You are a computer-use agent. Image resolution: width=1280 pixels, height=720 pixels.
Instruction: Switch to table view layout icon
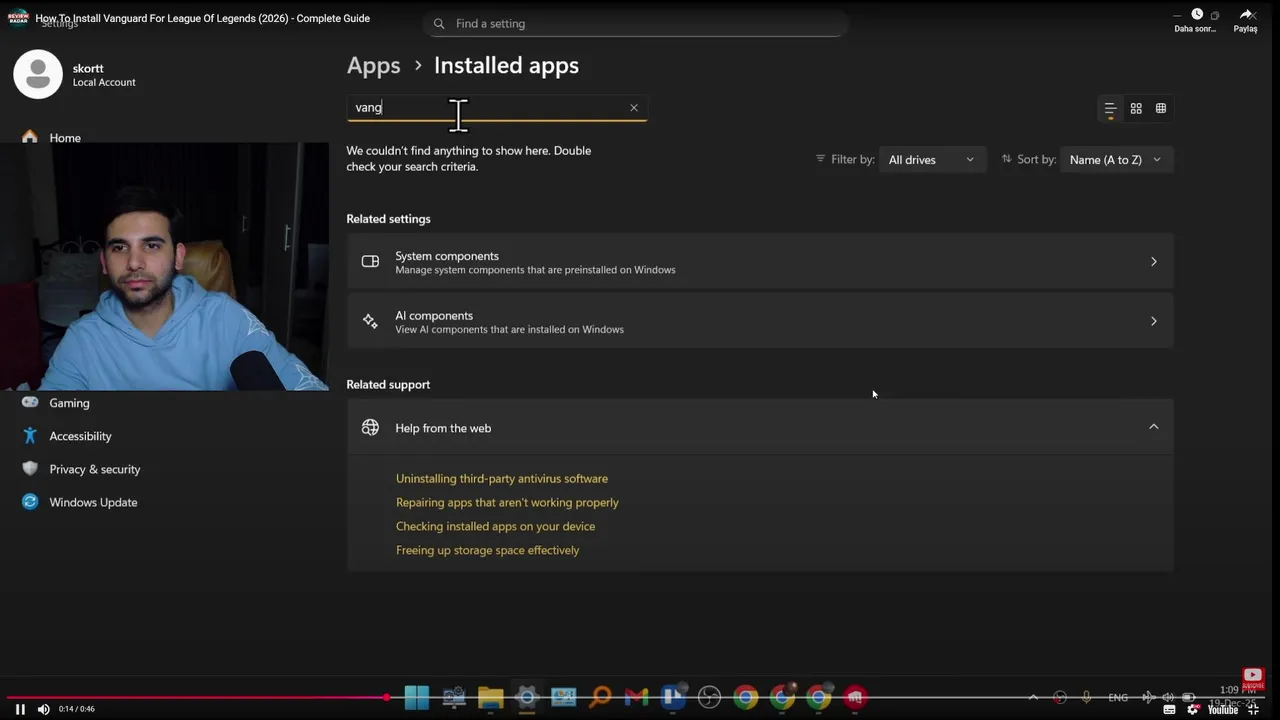[1161, 108]
